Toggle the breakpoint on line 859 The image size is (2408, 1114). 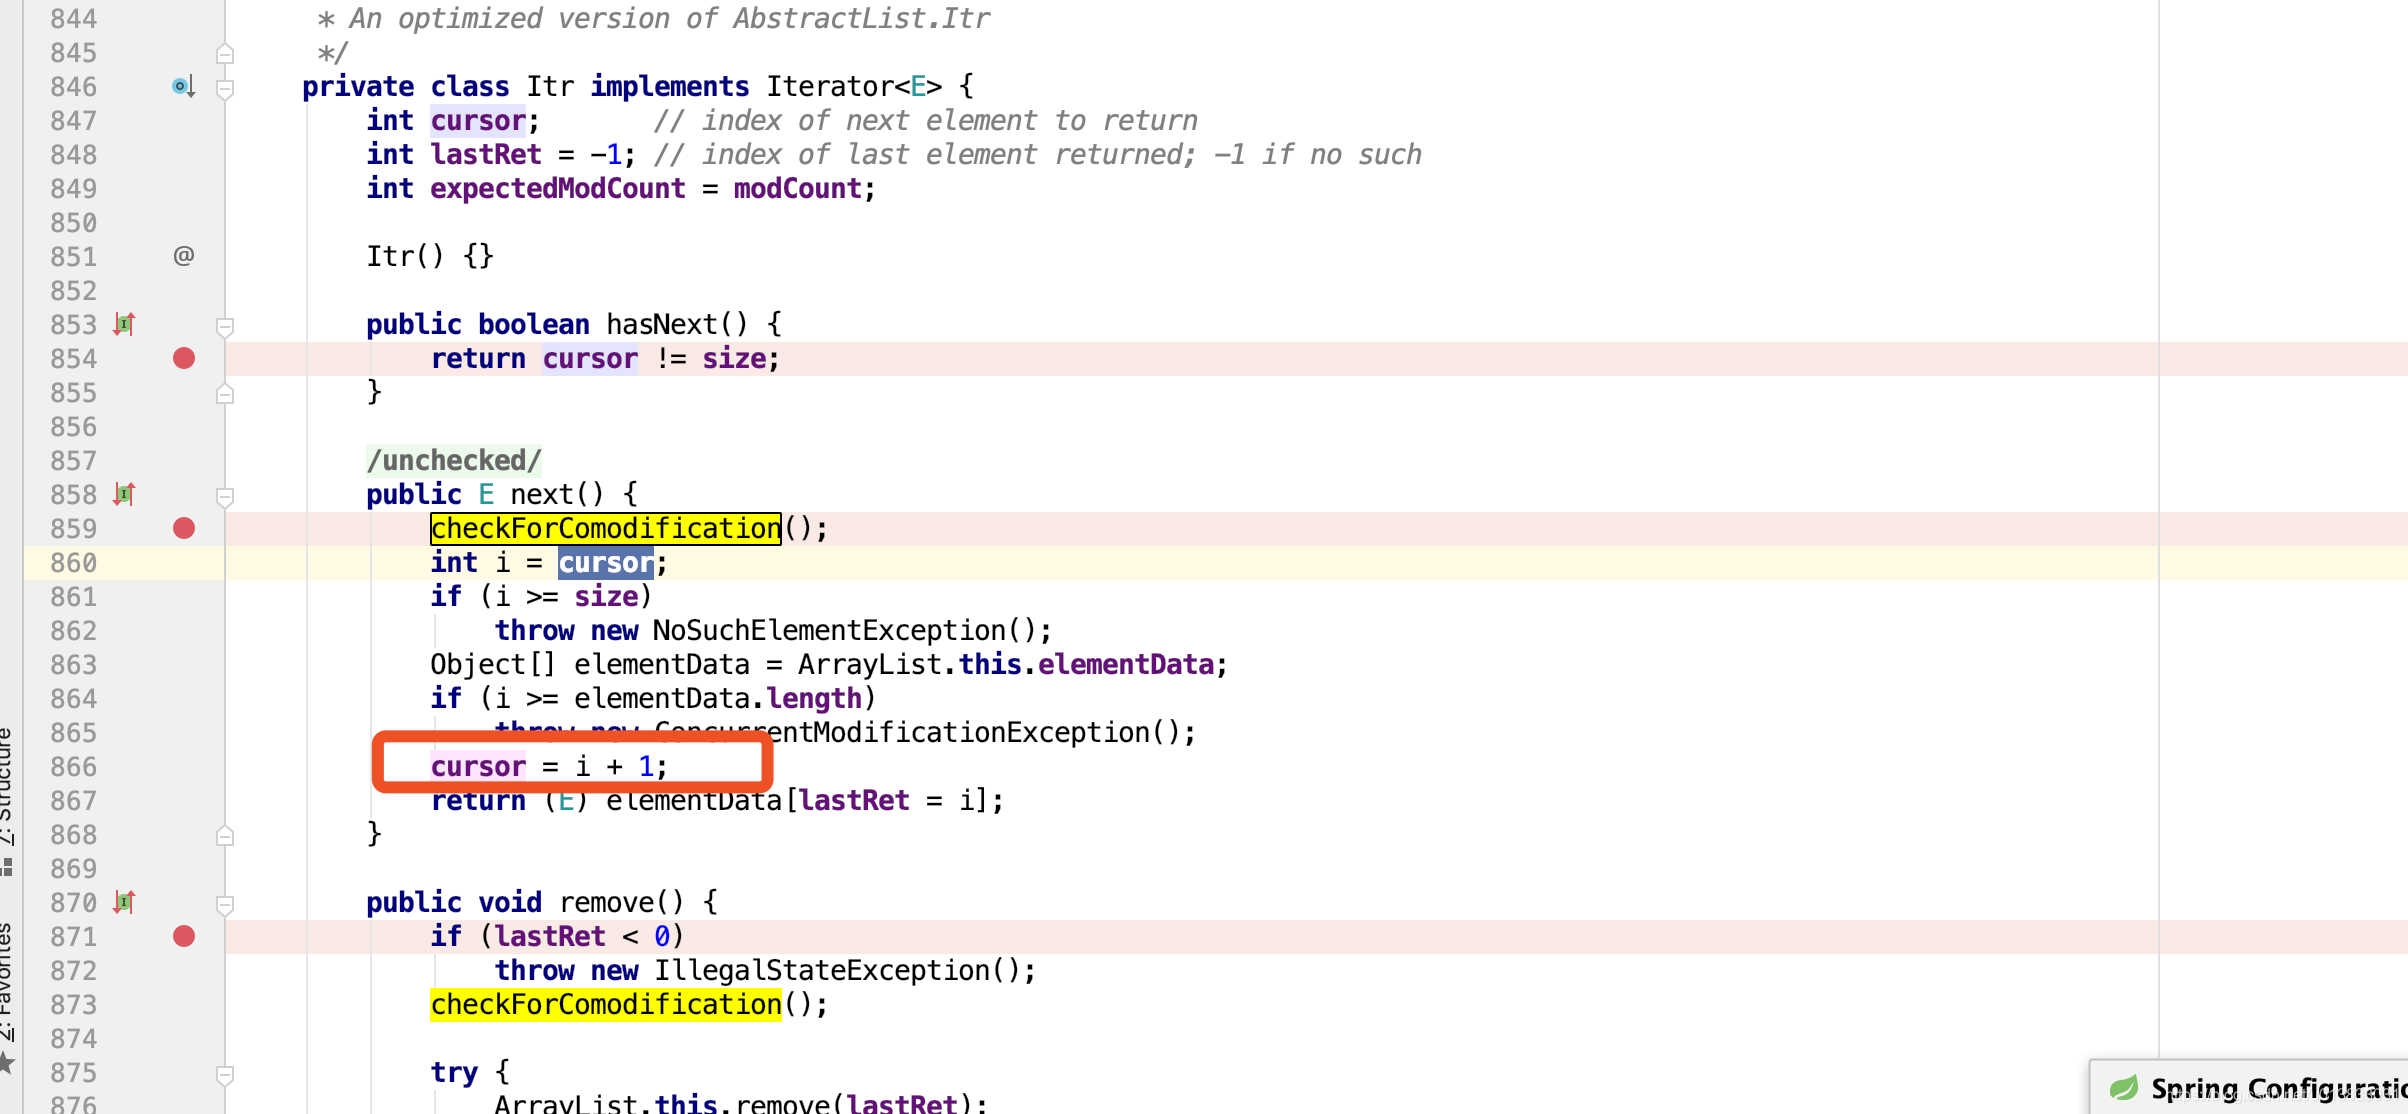coord(184,529)
